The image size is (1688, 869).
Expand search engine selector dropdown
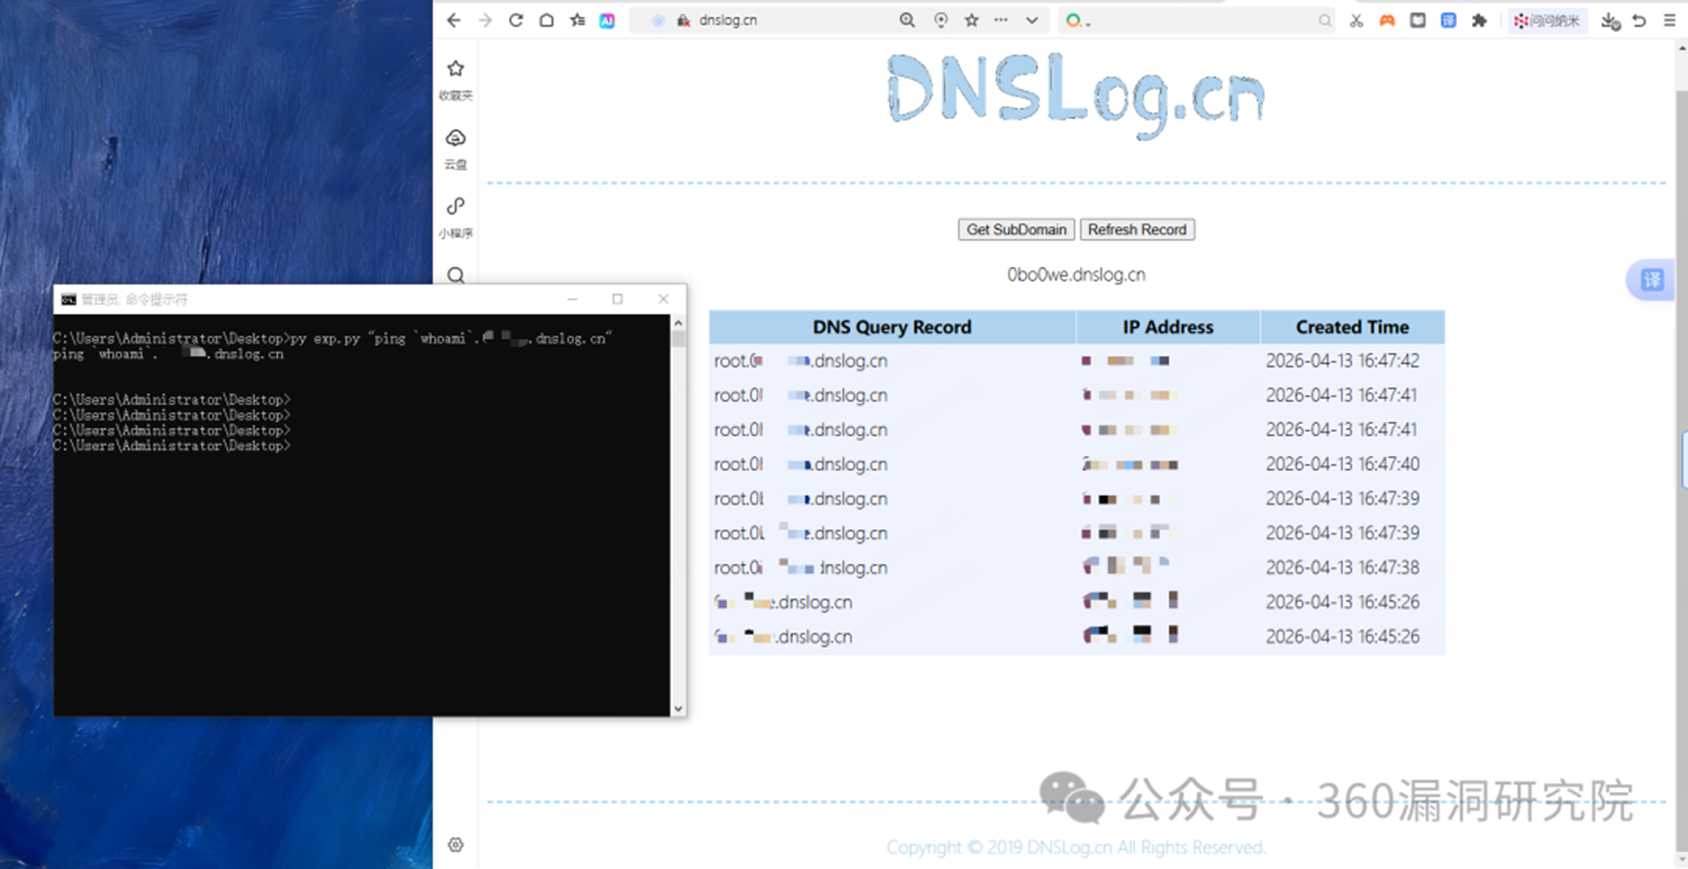[x=1077, y=20]
